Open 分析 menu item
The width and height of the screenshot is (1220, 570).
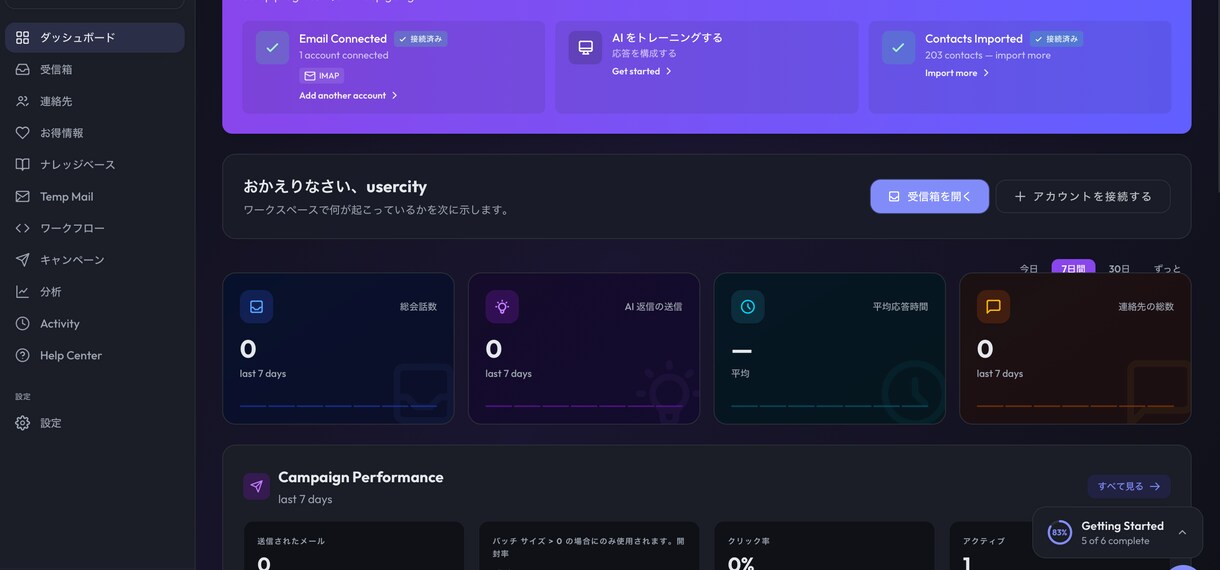point(95,292)
